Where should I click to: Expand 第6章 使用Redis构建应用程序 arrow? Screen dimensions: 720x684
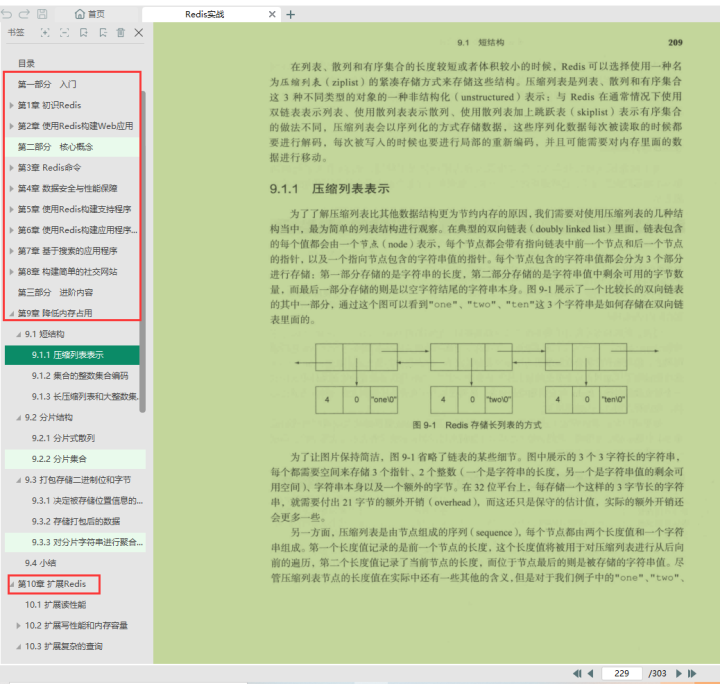click(11, 230)
